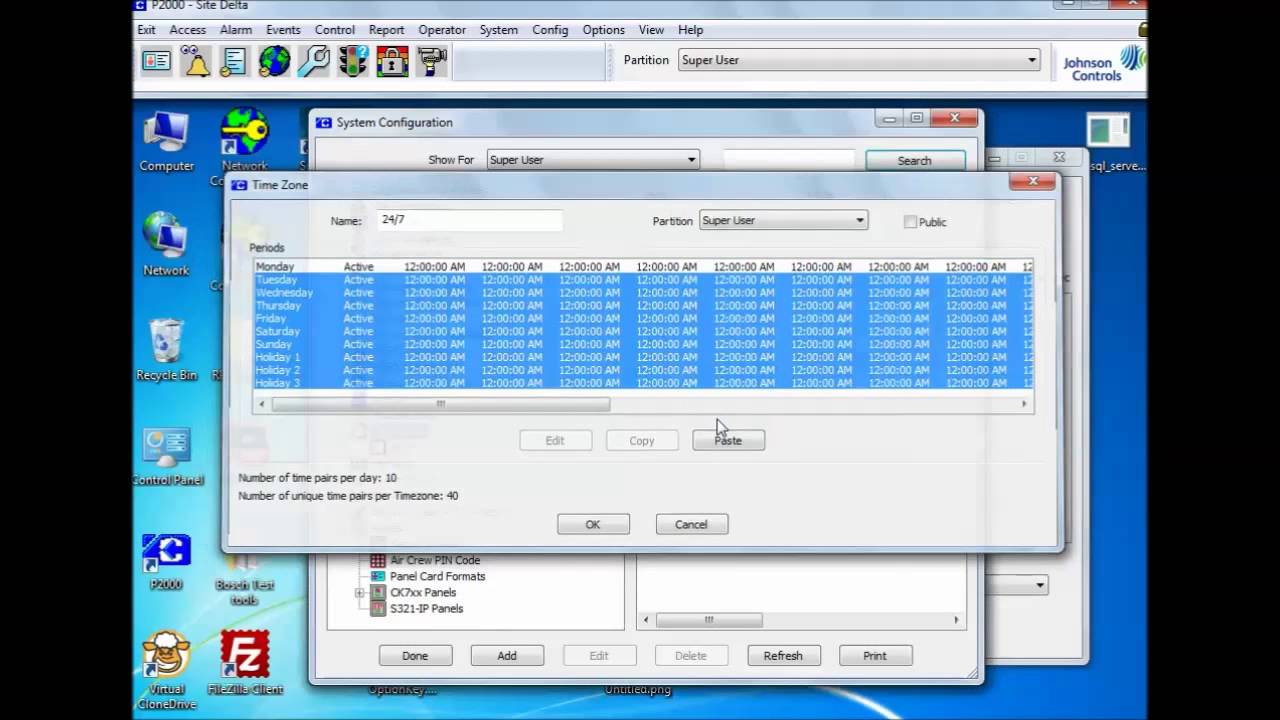The height and width of the screenshot is (720, 1280).
Task: Select Panel Card Formats tree item
Action: click(x=437, y=576)
